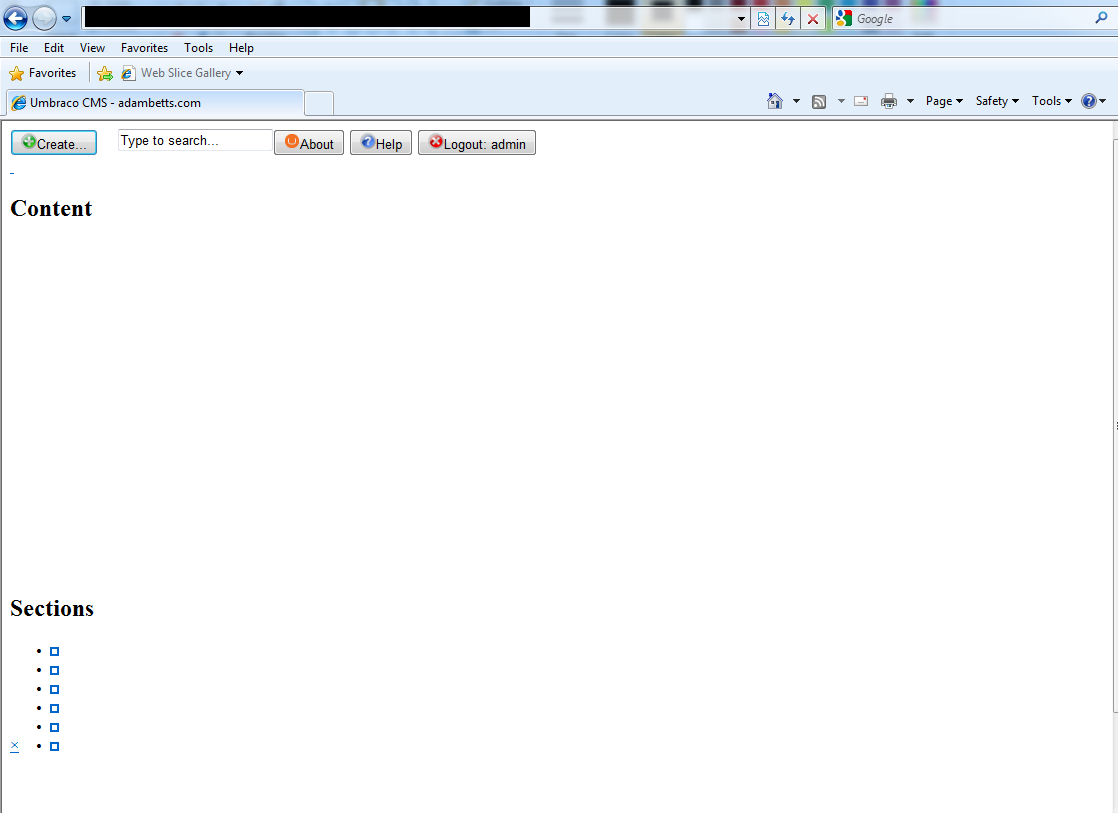The width and height of the screenshot is (1118, 813).
Task: Click the small blue X link near Sections
Action: (14, 746)
